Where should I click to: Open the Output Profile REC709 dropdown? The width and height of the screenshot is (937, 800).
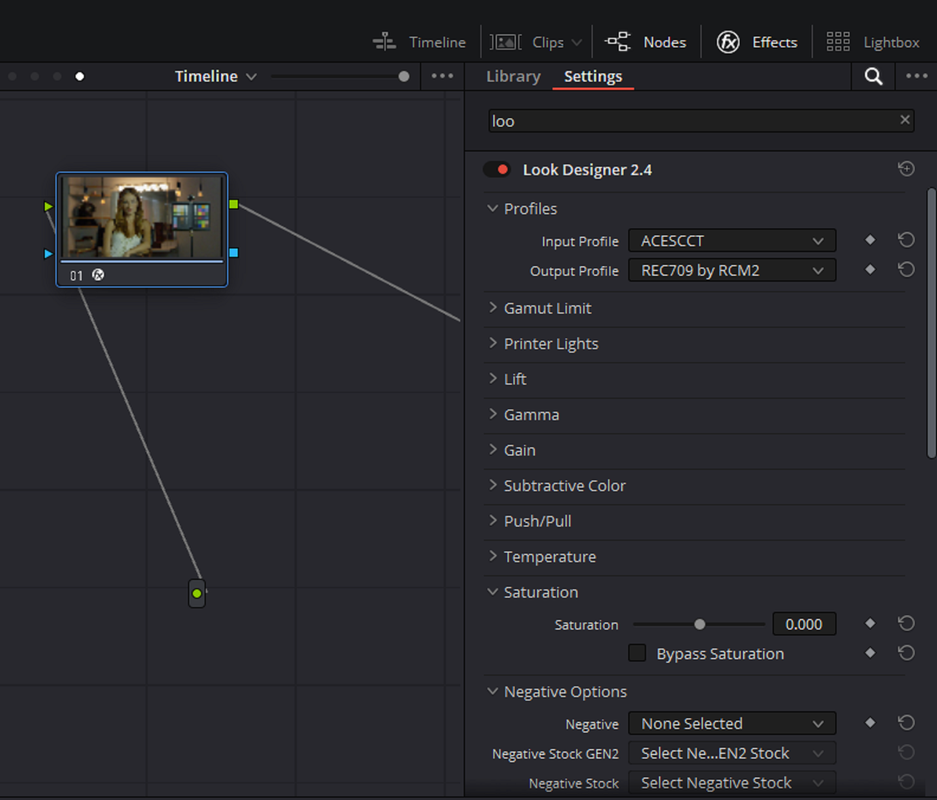pos(732,271)
